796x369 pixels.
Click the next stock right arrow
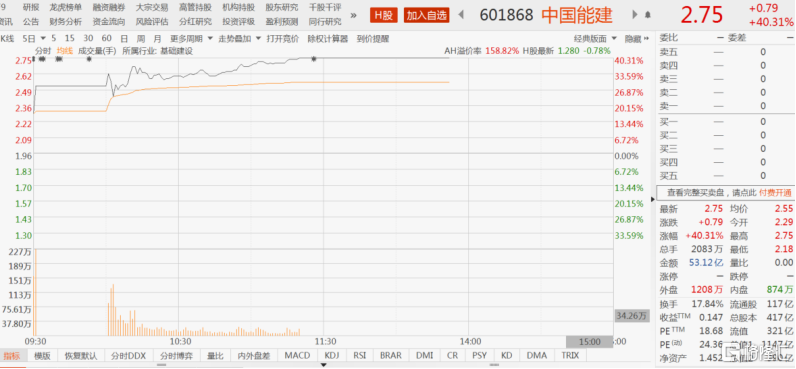tap(635, 15)
